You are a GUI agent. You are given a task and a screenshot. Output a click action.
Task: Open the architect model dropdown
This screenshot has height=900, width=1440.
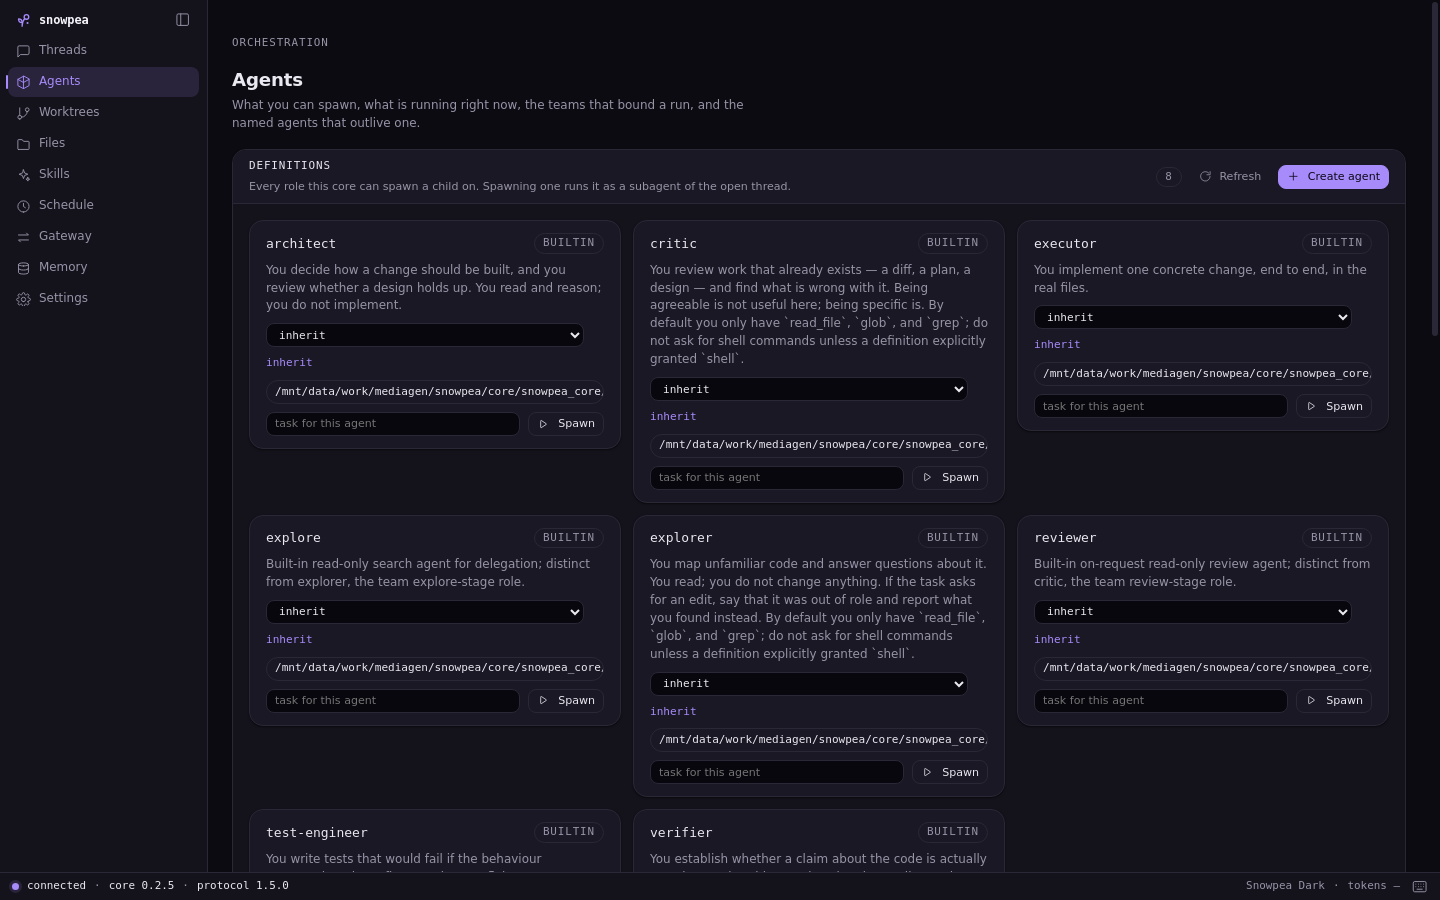click(x=425, y=335)
